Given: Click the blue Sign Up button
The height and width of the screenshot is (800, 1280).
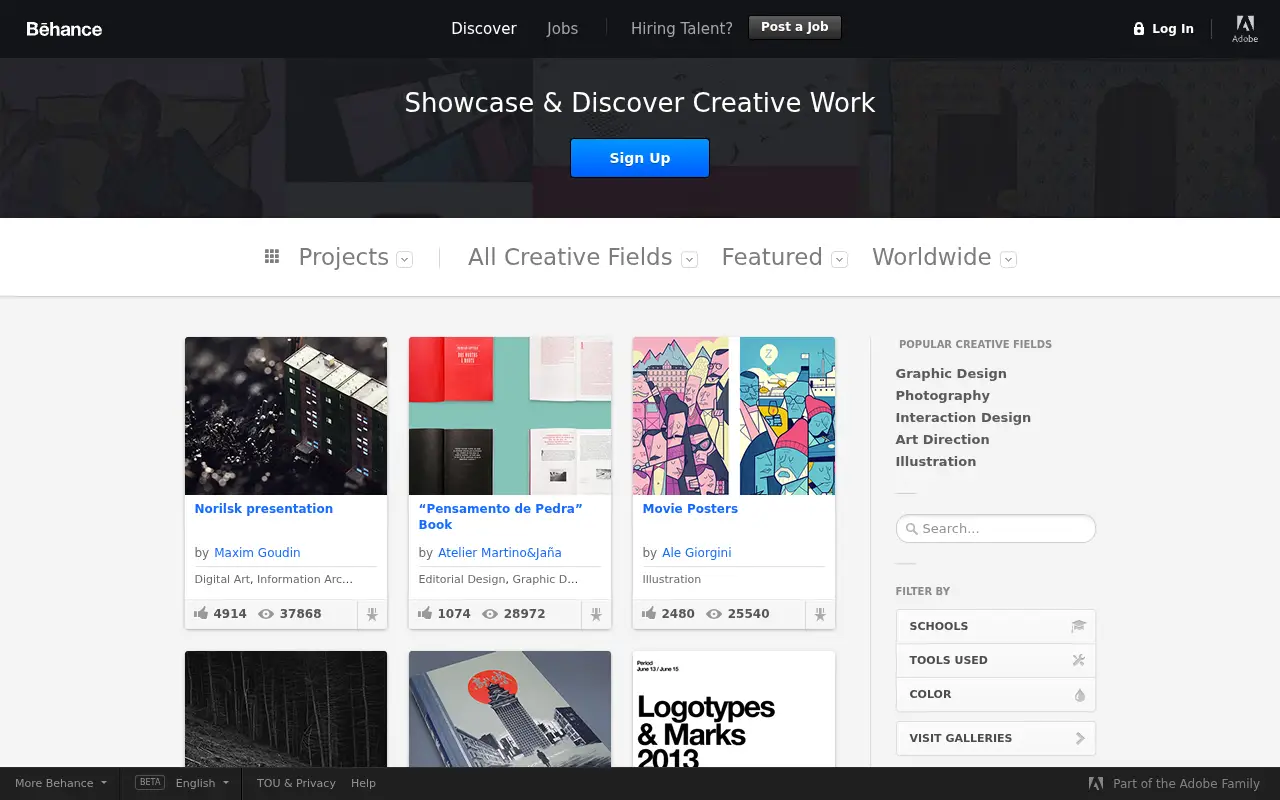Looking at the screenshot, I should [640, 158].
